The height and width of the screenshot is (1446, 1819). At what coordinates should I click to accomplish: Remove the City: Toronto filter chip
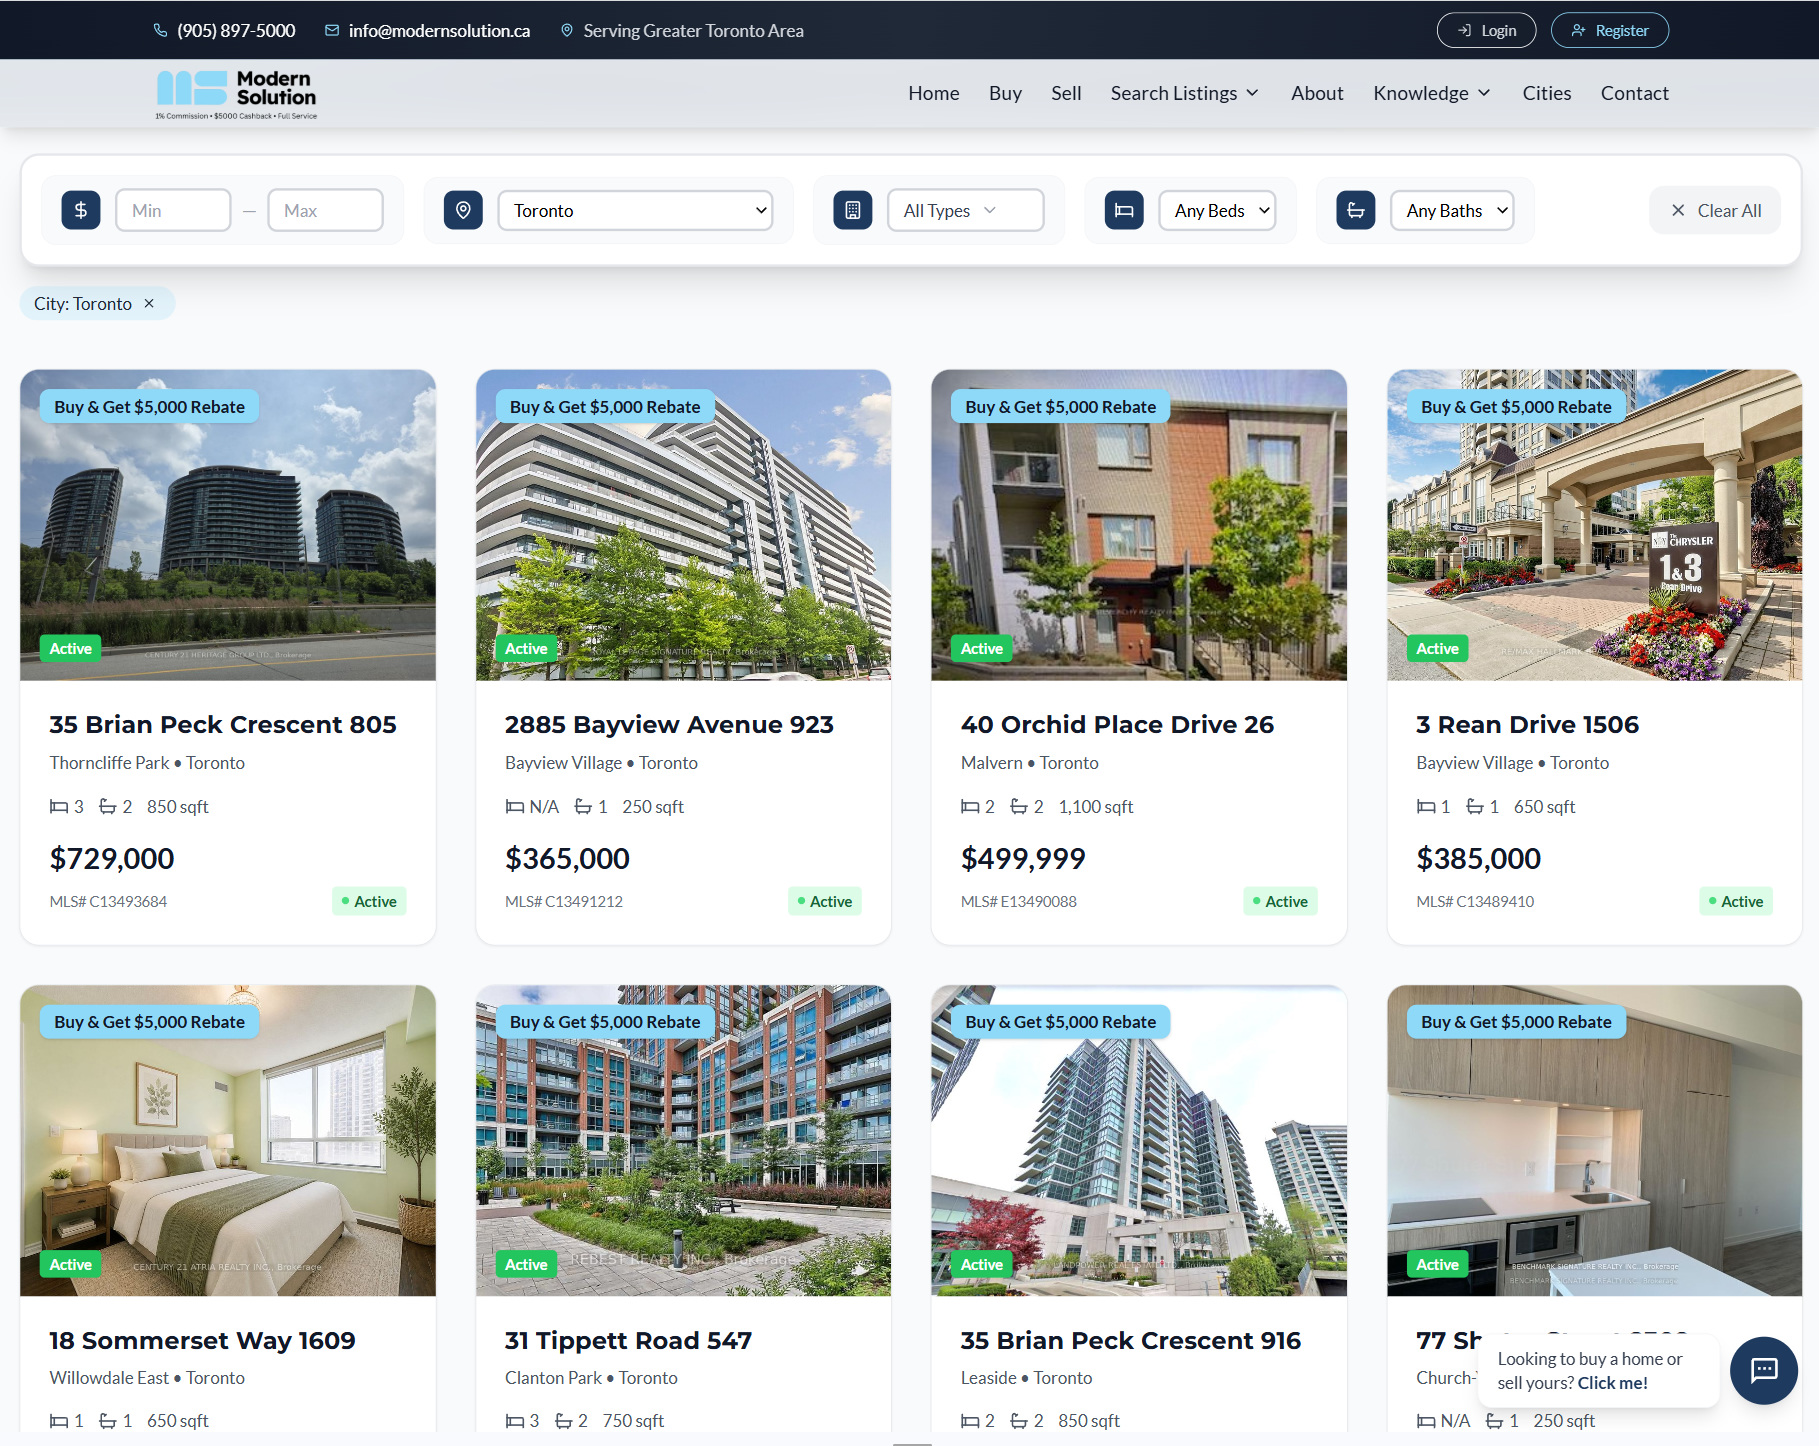click(x=149, y=303)
